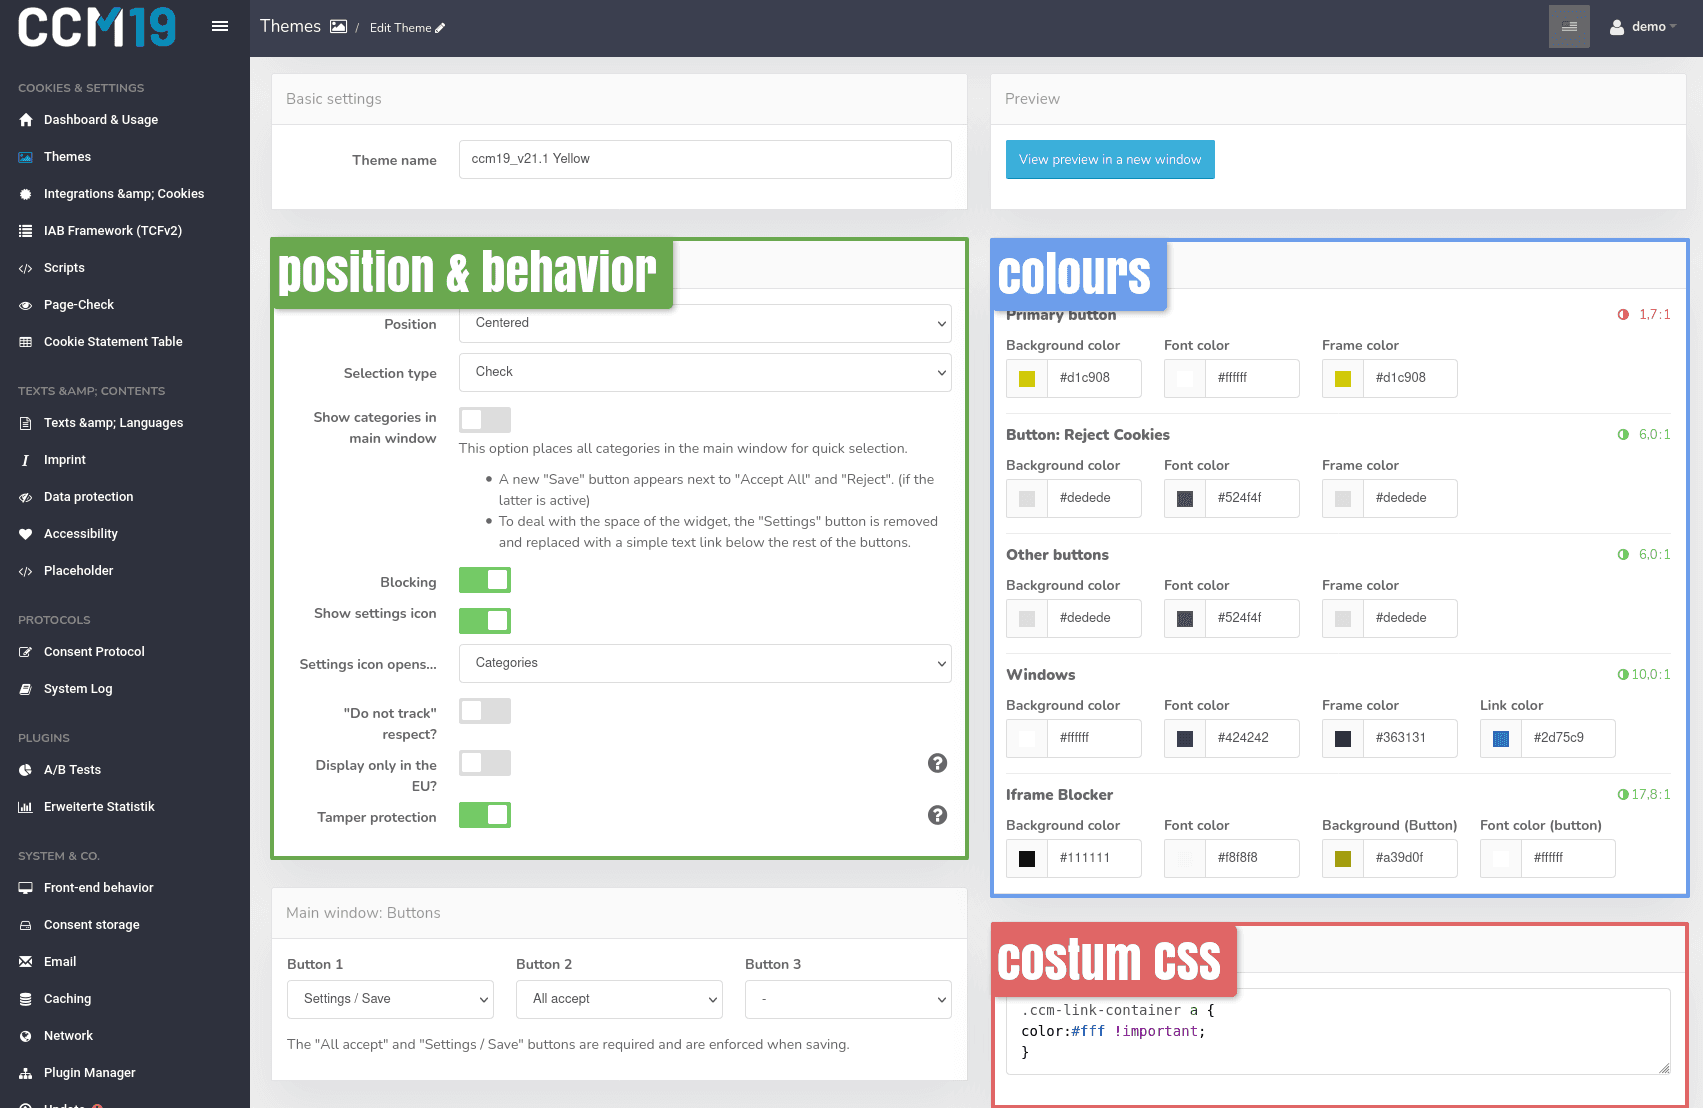Open the A/B Tests plugin

coord(72,769)
